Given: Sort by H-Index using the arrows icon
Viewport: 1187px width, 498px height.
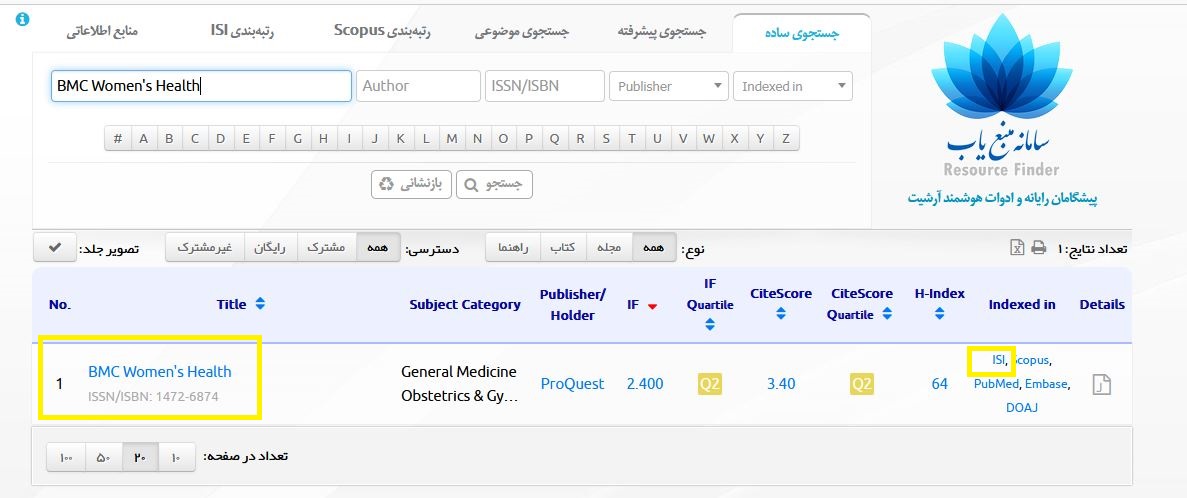Looking at the screenshot, I should (x=939, y=313).
